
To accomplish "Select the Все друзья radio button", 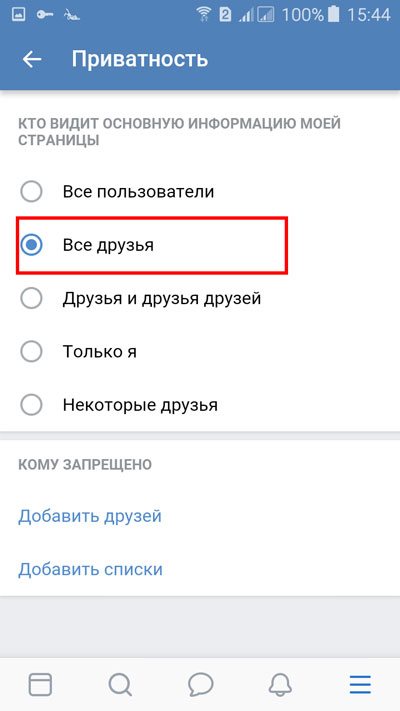I will coord(31,245).
